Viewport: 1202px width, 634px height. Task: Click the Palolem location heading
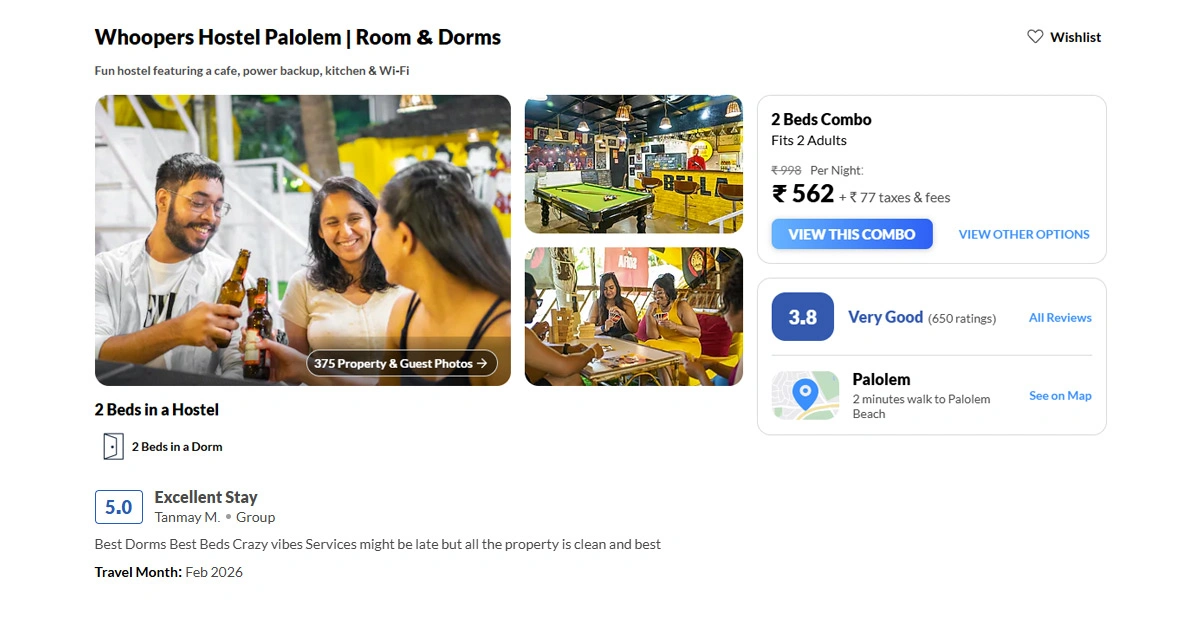point(881,380)
